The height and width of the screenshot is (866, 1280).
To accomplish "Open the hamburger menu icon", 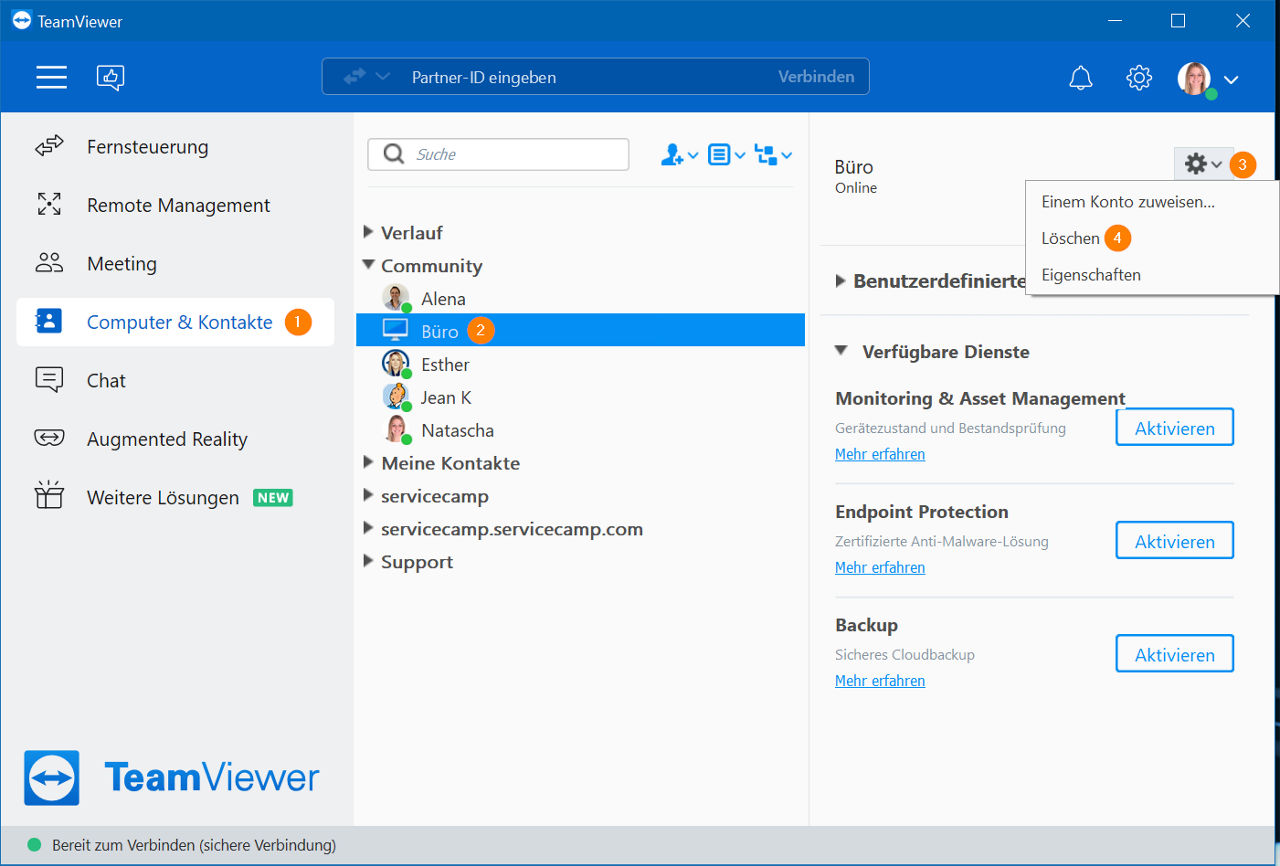I will pyautogui.click(x=51, y=77).
